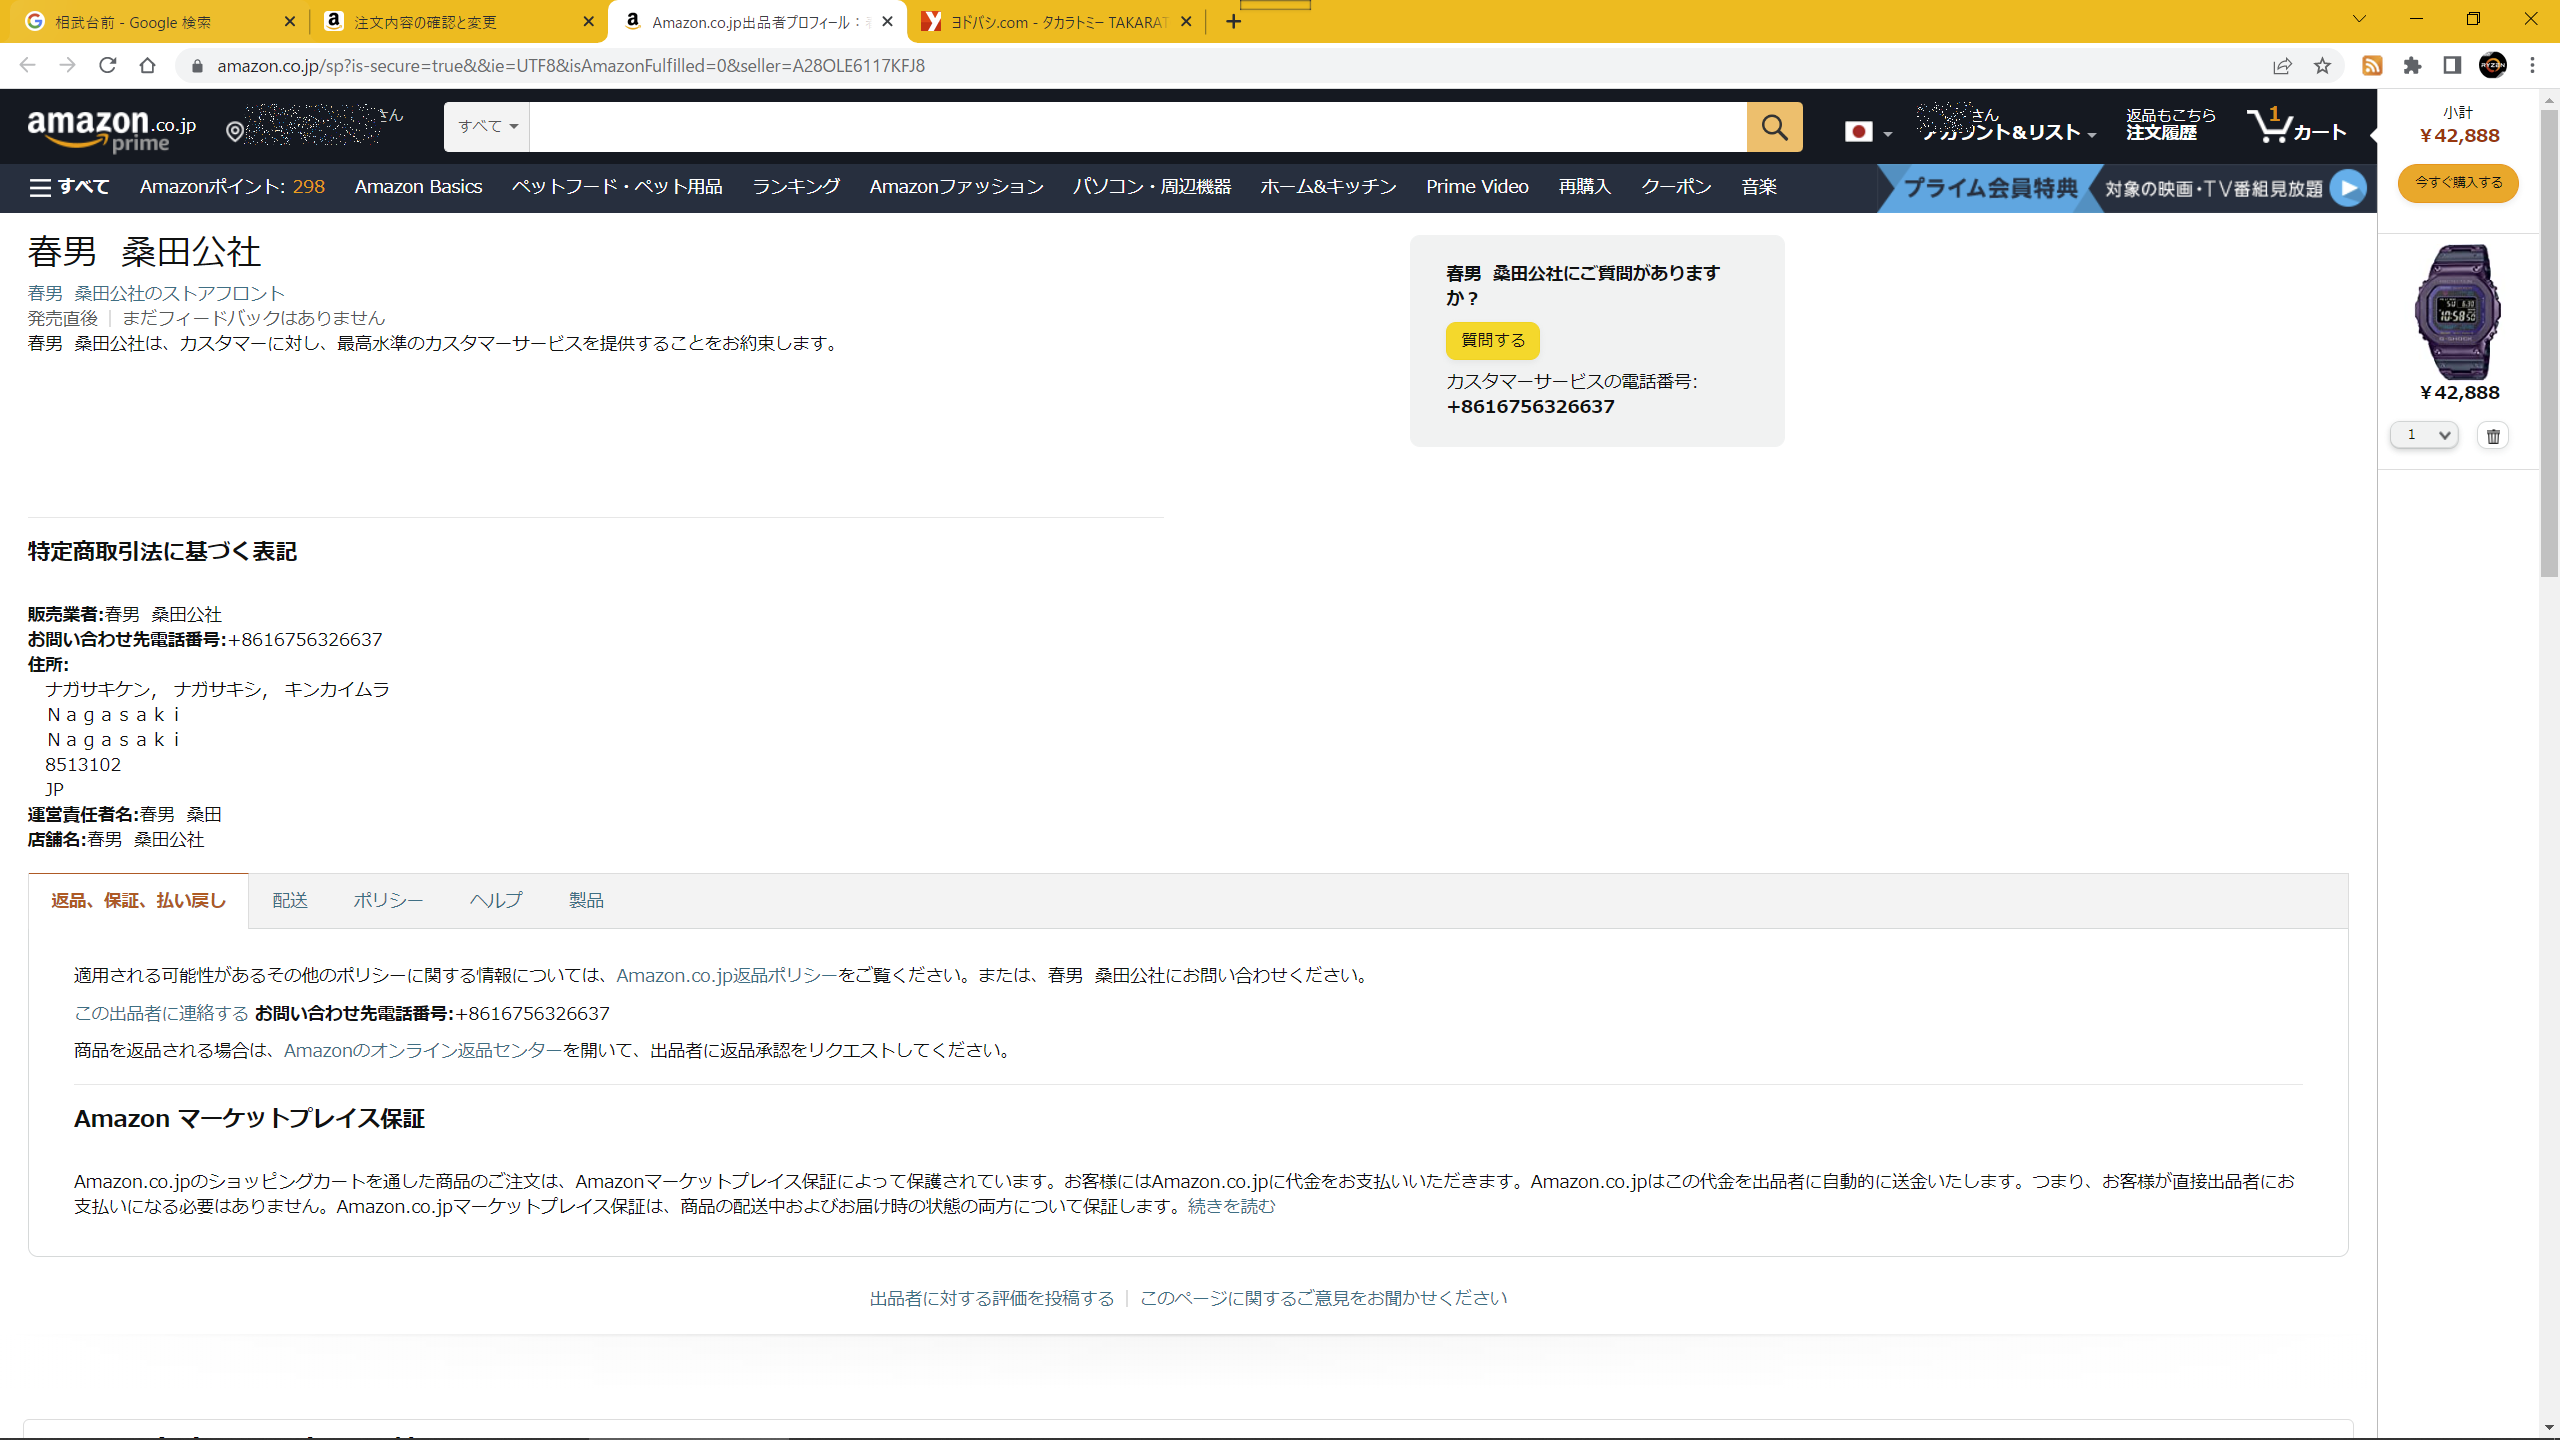Open the hamburger すべて menu
2560x1440 pixels.
click(x=69, y=187)
